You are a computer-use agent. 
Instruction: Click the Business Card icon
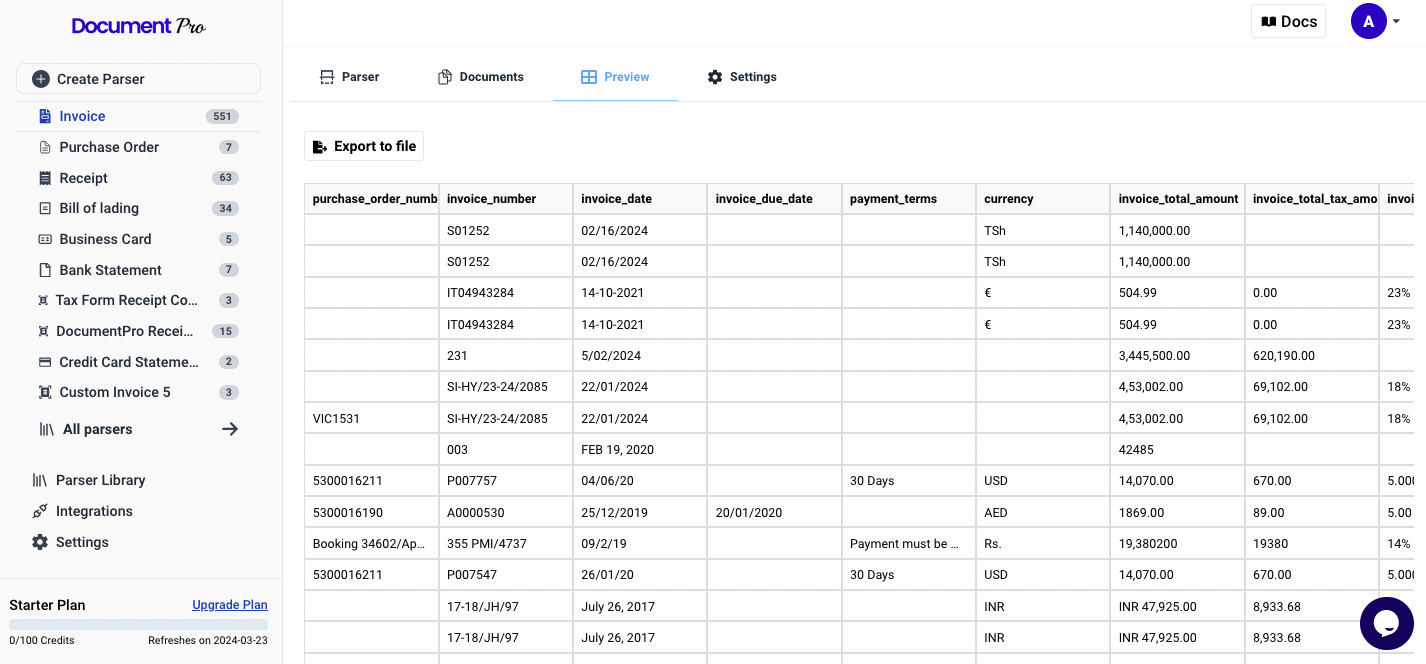(45, 240)
